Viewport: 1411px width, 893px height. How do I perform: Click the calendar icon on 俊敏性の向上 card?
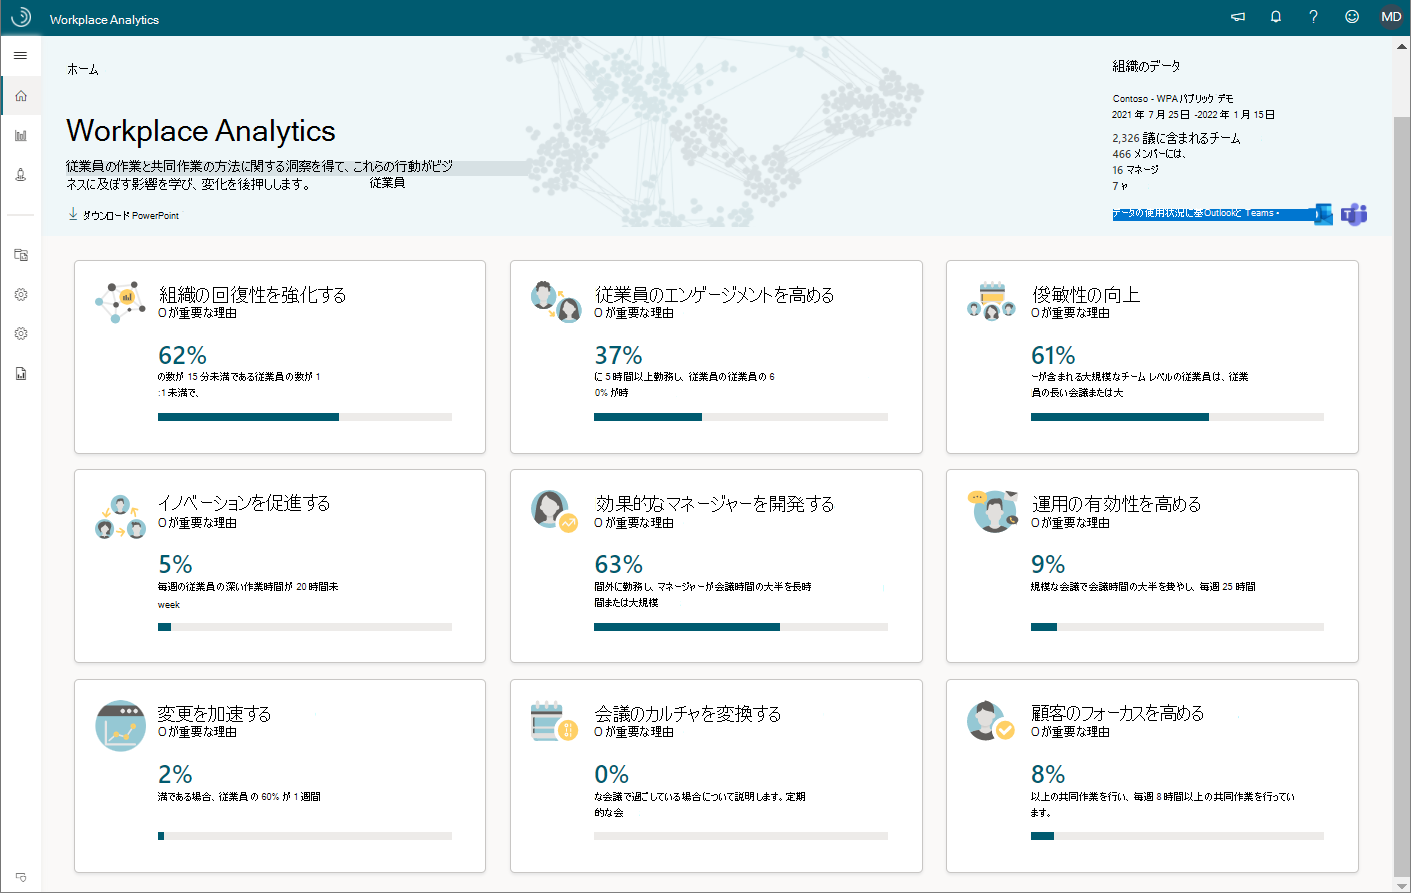pyautogui.click(x=992, y=302)
